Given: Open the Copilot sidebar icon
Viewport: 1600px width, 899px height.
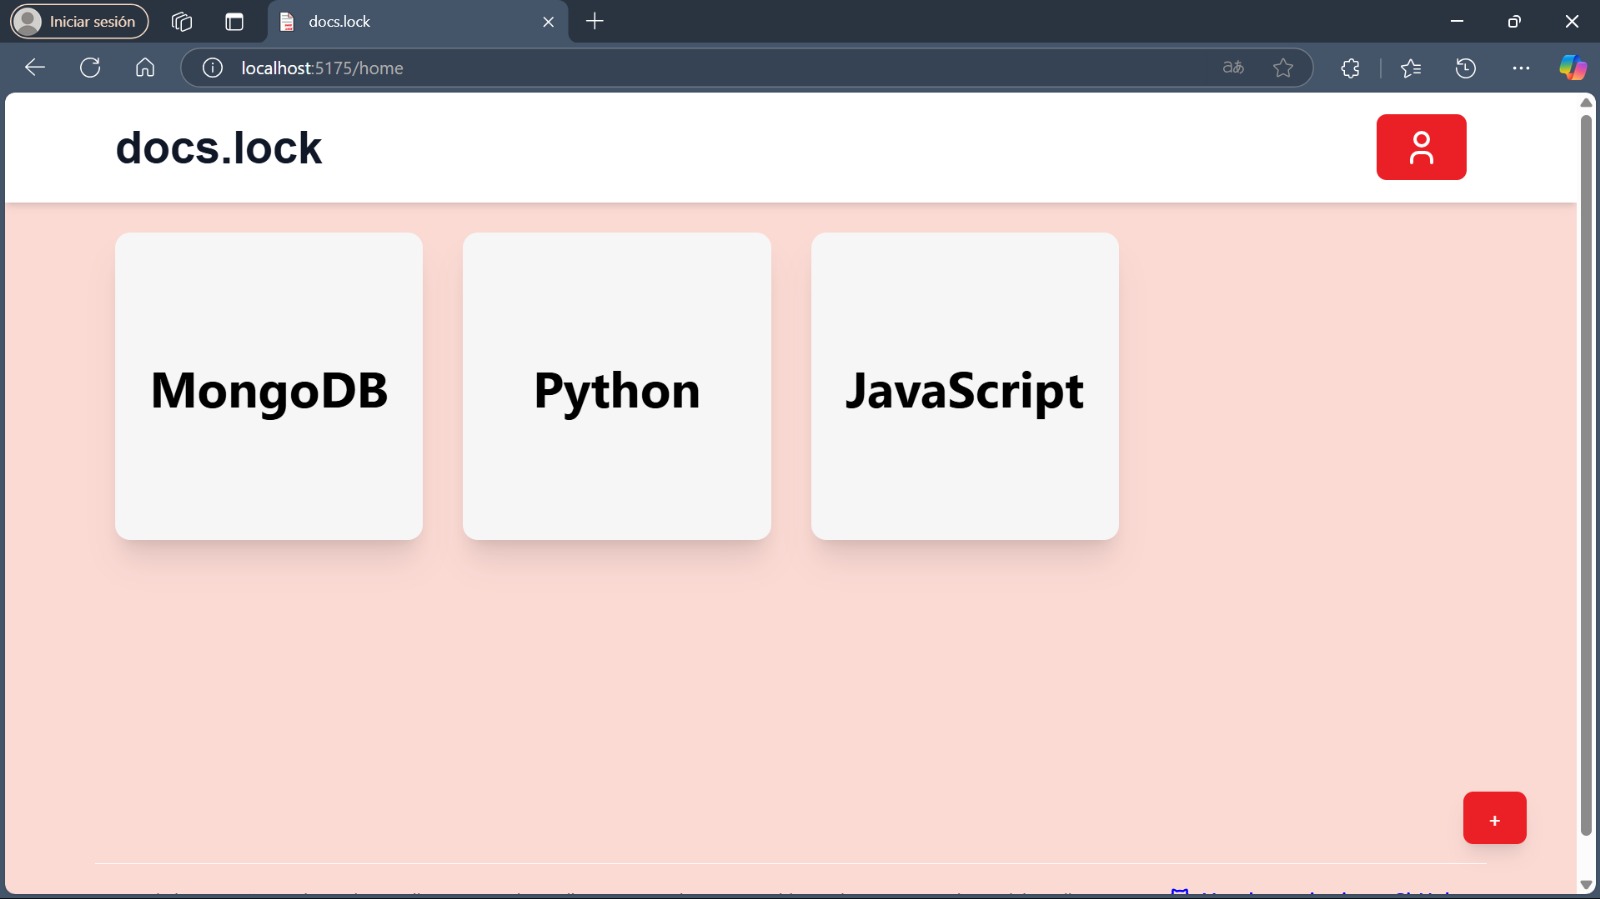Looking at the screenshot, I should tap(1572, 68).
